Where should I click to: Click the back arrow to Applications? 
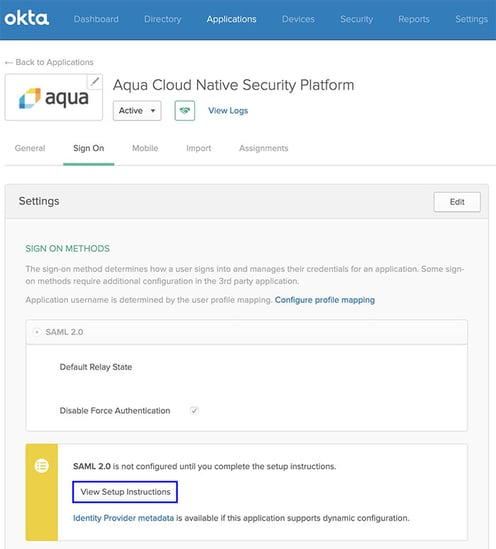(9, 63)
